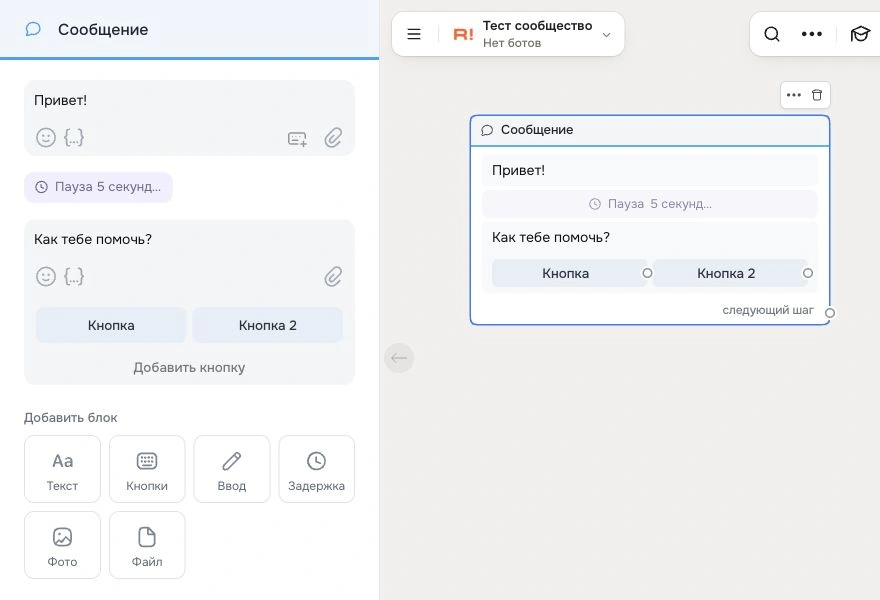Click the следующий шаг connector circle
This screenshot has height=600, width=880.
point(829,313)
